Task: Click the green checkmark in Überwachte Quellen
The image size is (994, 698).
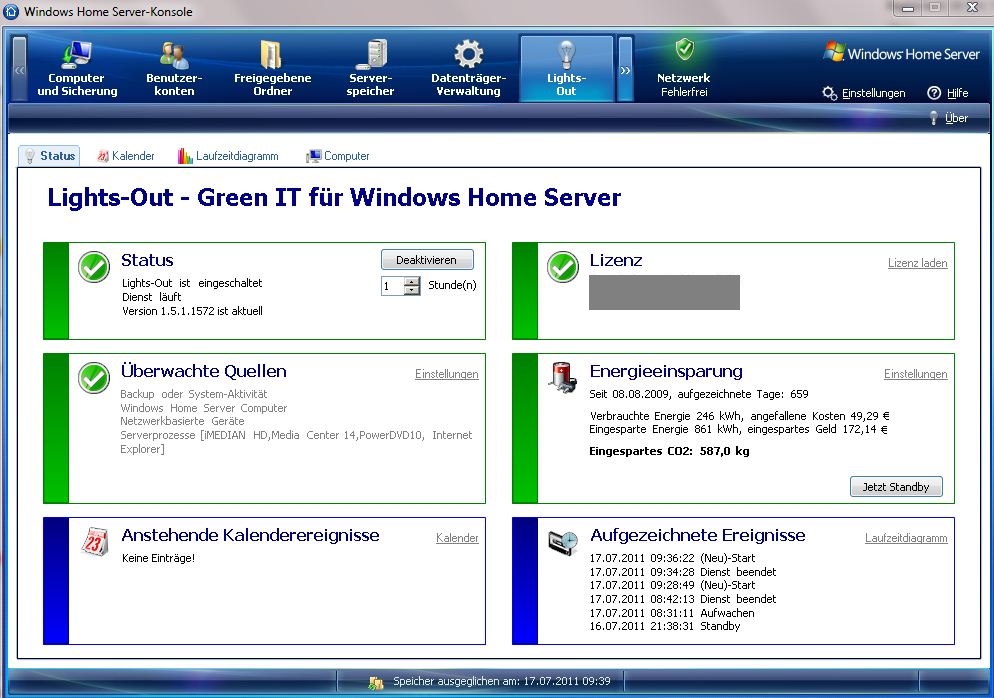Action: (94, 378)
